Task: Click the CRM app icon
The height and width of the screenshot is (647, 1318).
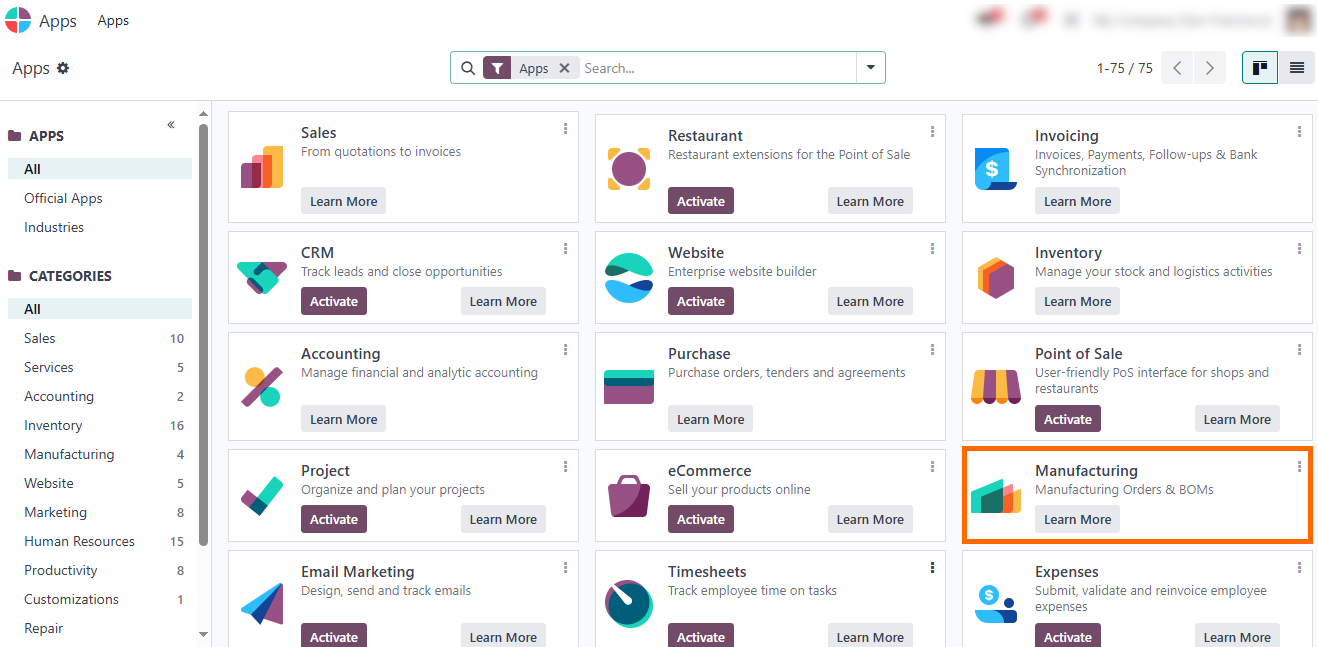Action: tap(262, 277)
